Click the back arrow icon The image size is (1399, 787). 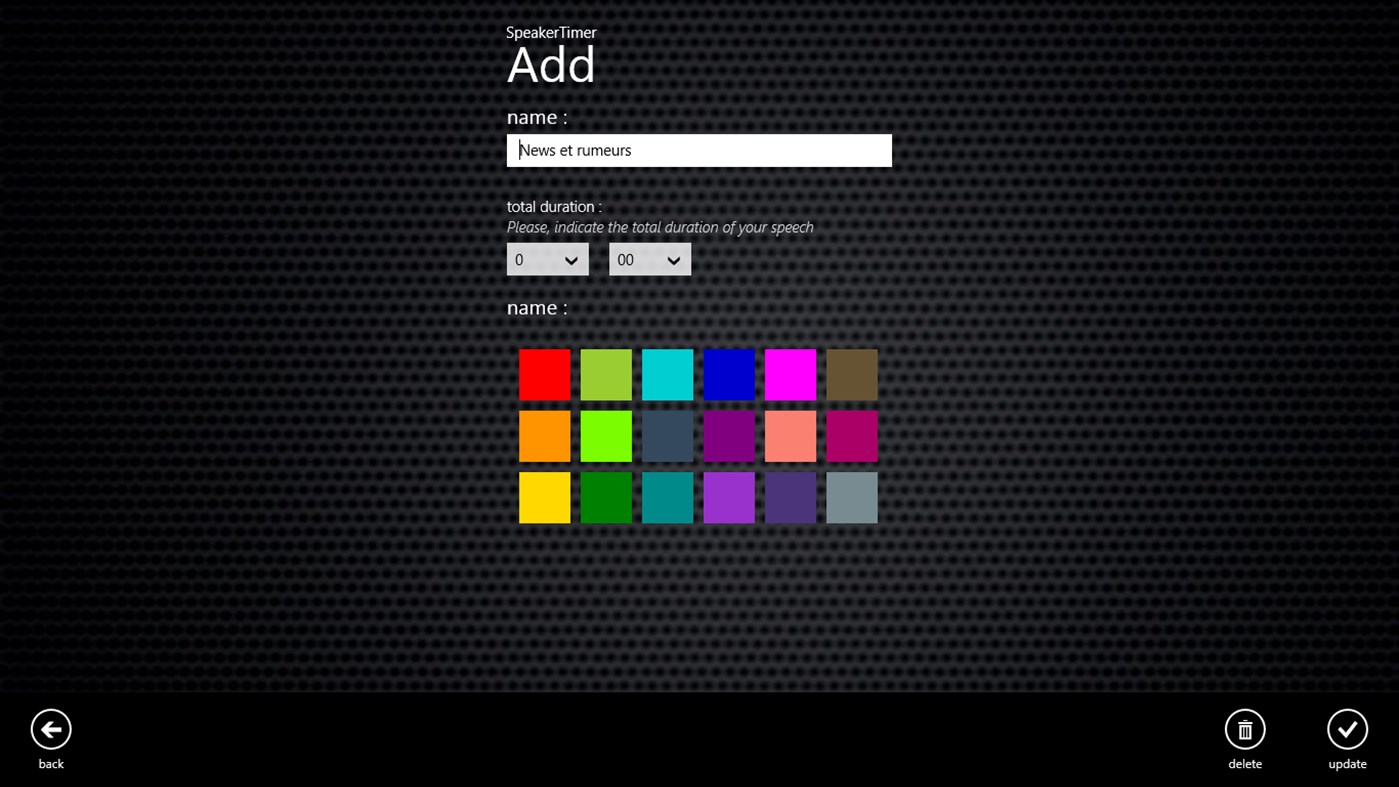[x=50, y=730]
